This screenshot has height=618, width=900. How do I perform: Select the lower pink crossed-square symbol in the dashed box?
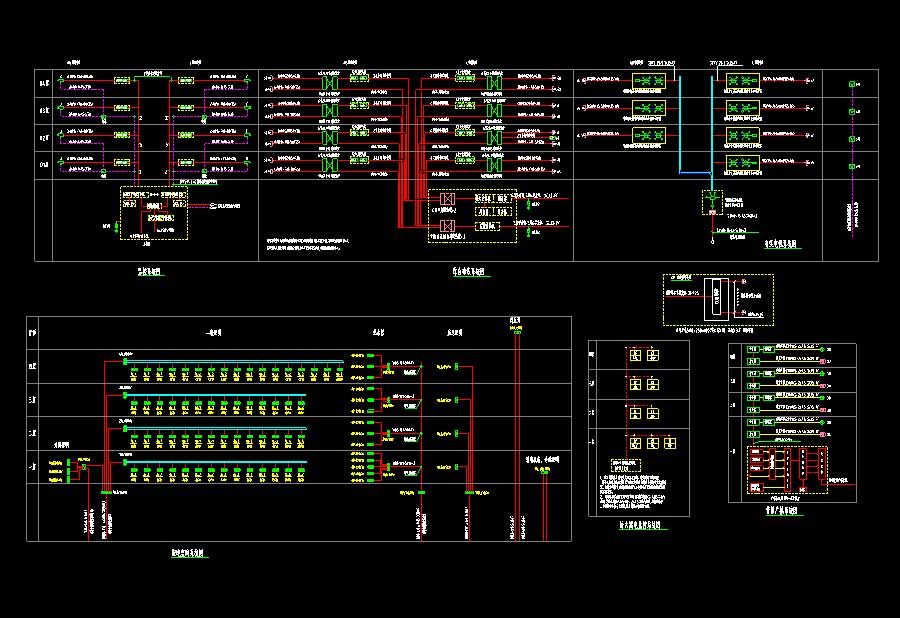click(448, 226)
